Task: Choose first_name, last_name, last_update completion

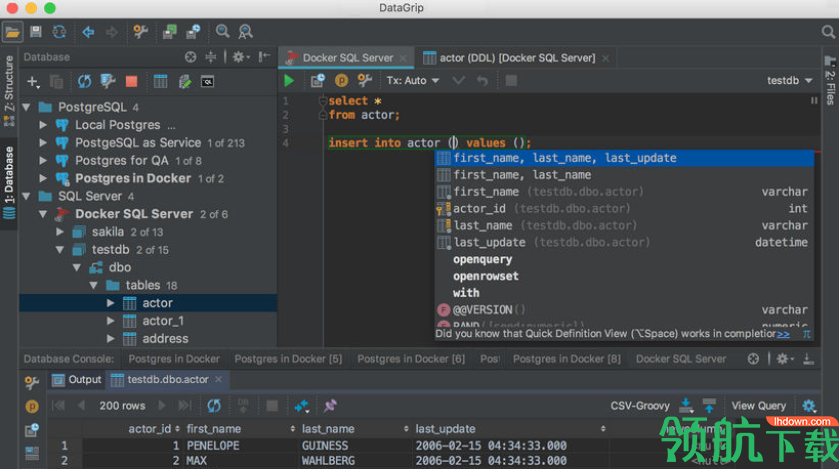Action: [624, 158]
